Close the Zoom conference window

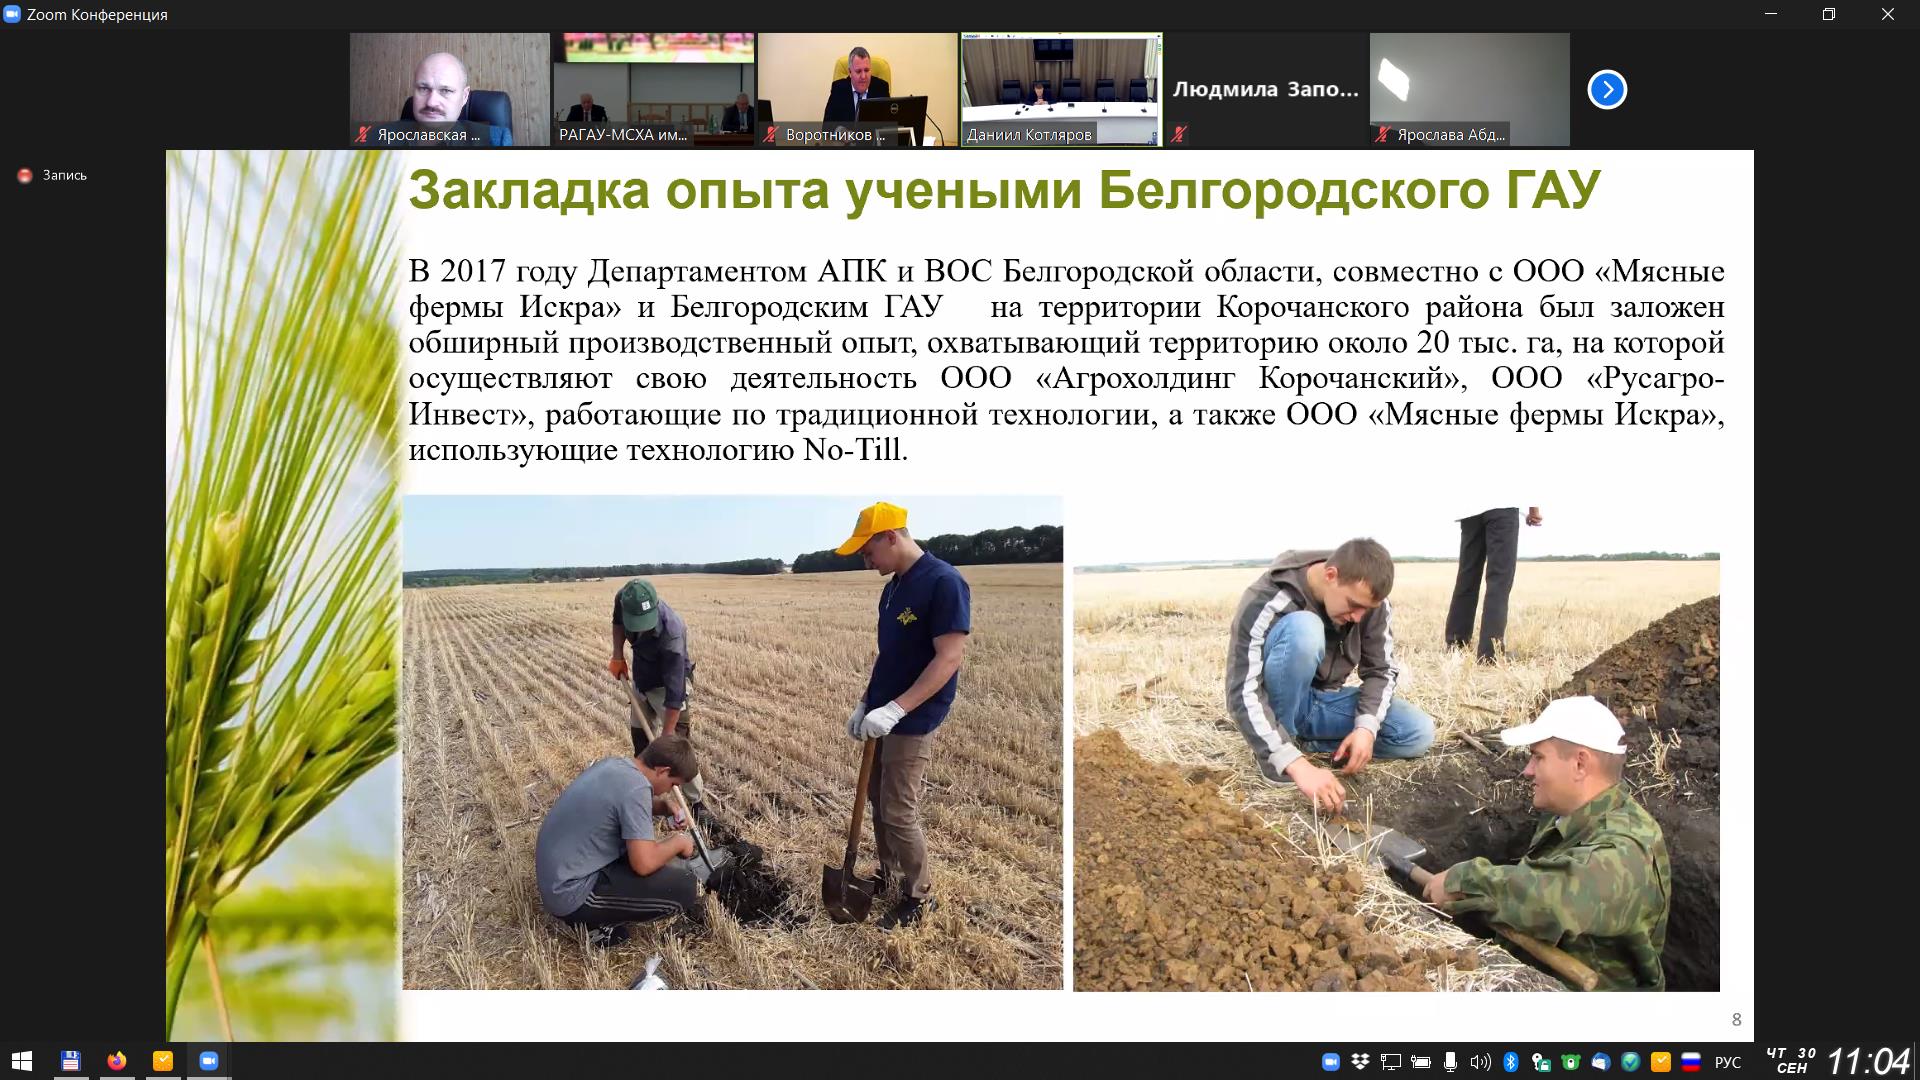[1888, 14]
